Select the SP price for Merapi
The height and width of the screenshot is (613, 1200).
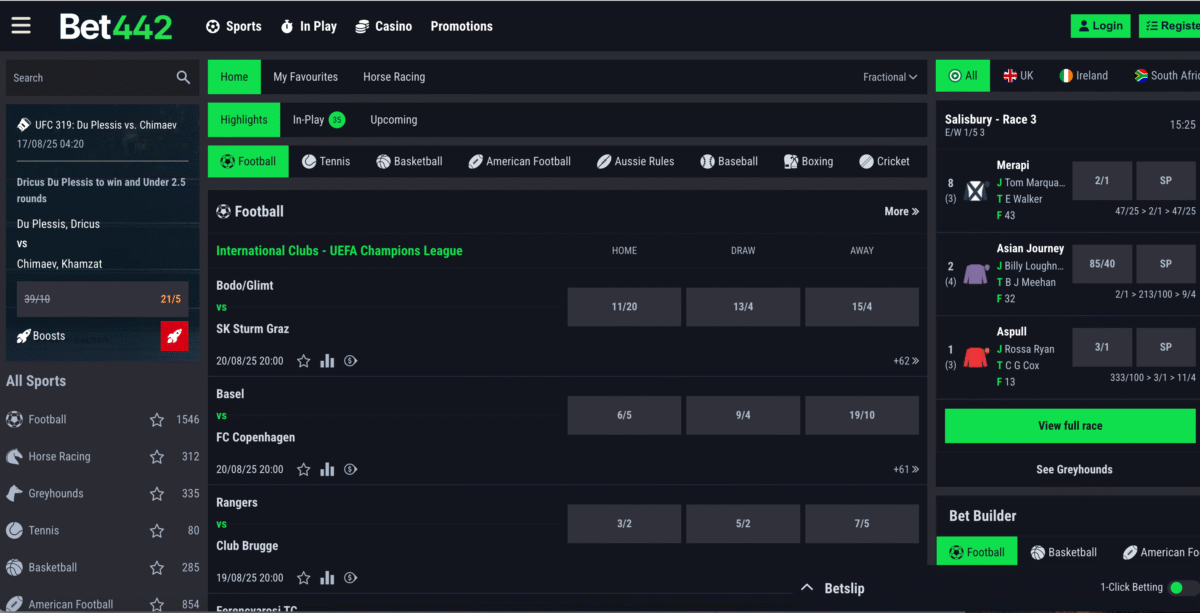[x=1166, y=181]
